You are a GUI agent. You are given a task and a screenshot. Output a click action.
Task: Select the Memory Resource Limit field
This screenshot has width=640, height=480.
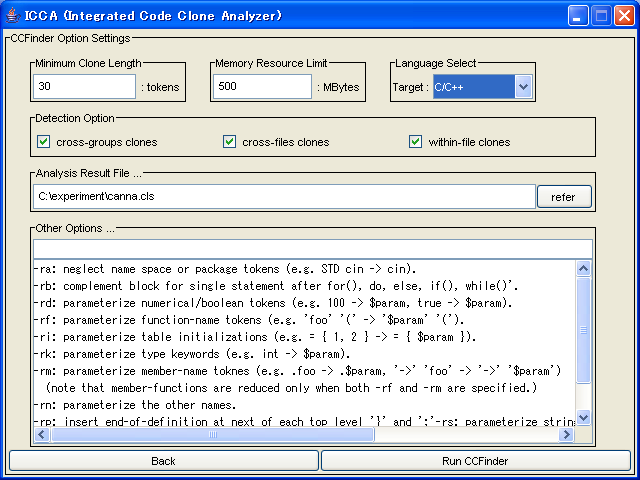262,87
